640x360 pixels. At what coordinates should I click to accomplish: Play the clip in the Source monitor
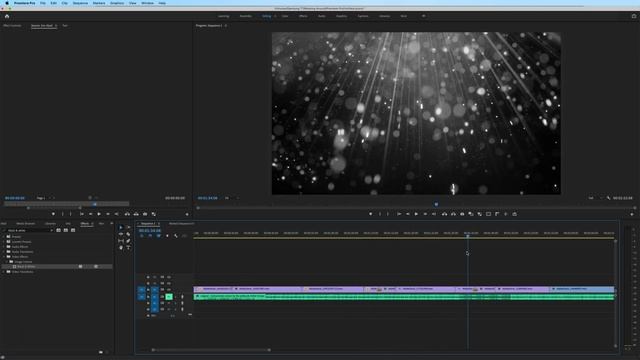point(99,214)
